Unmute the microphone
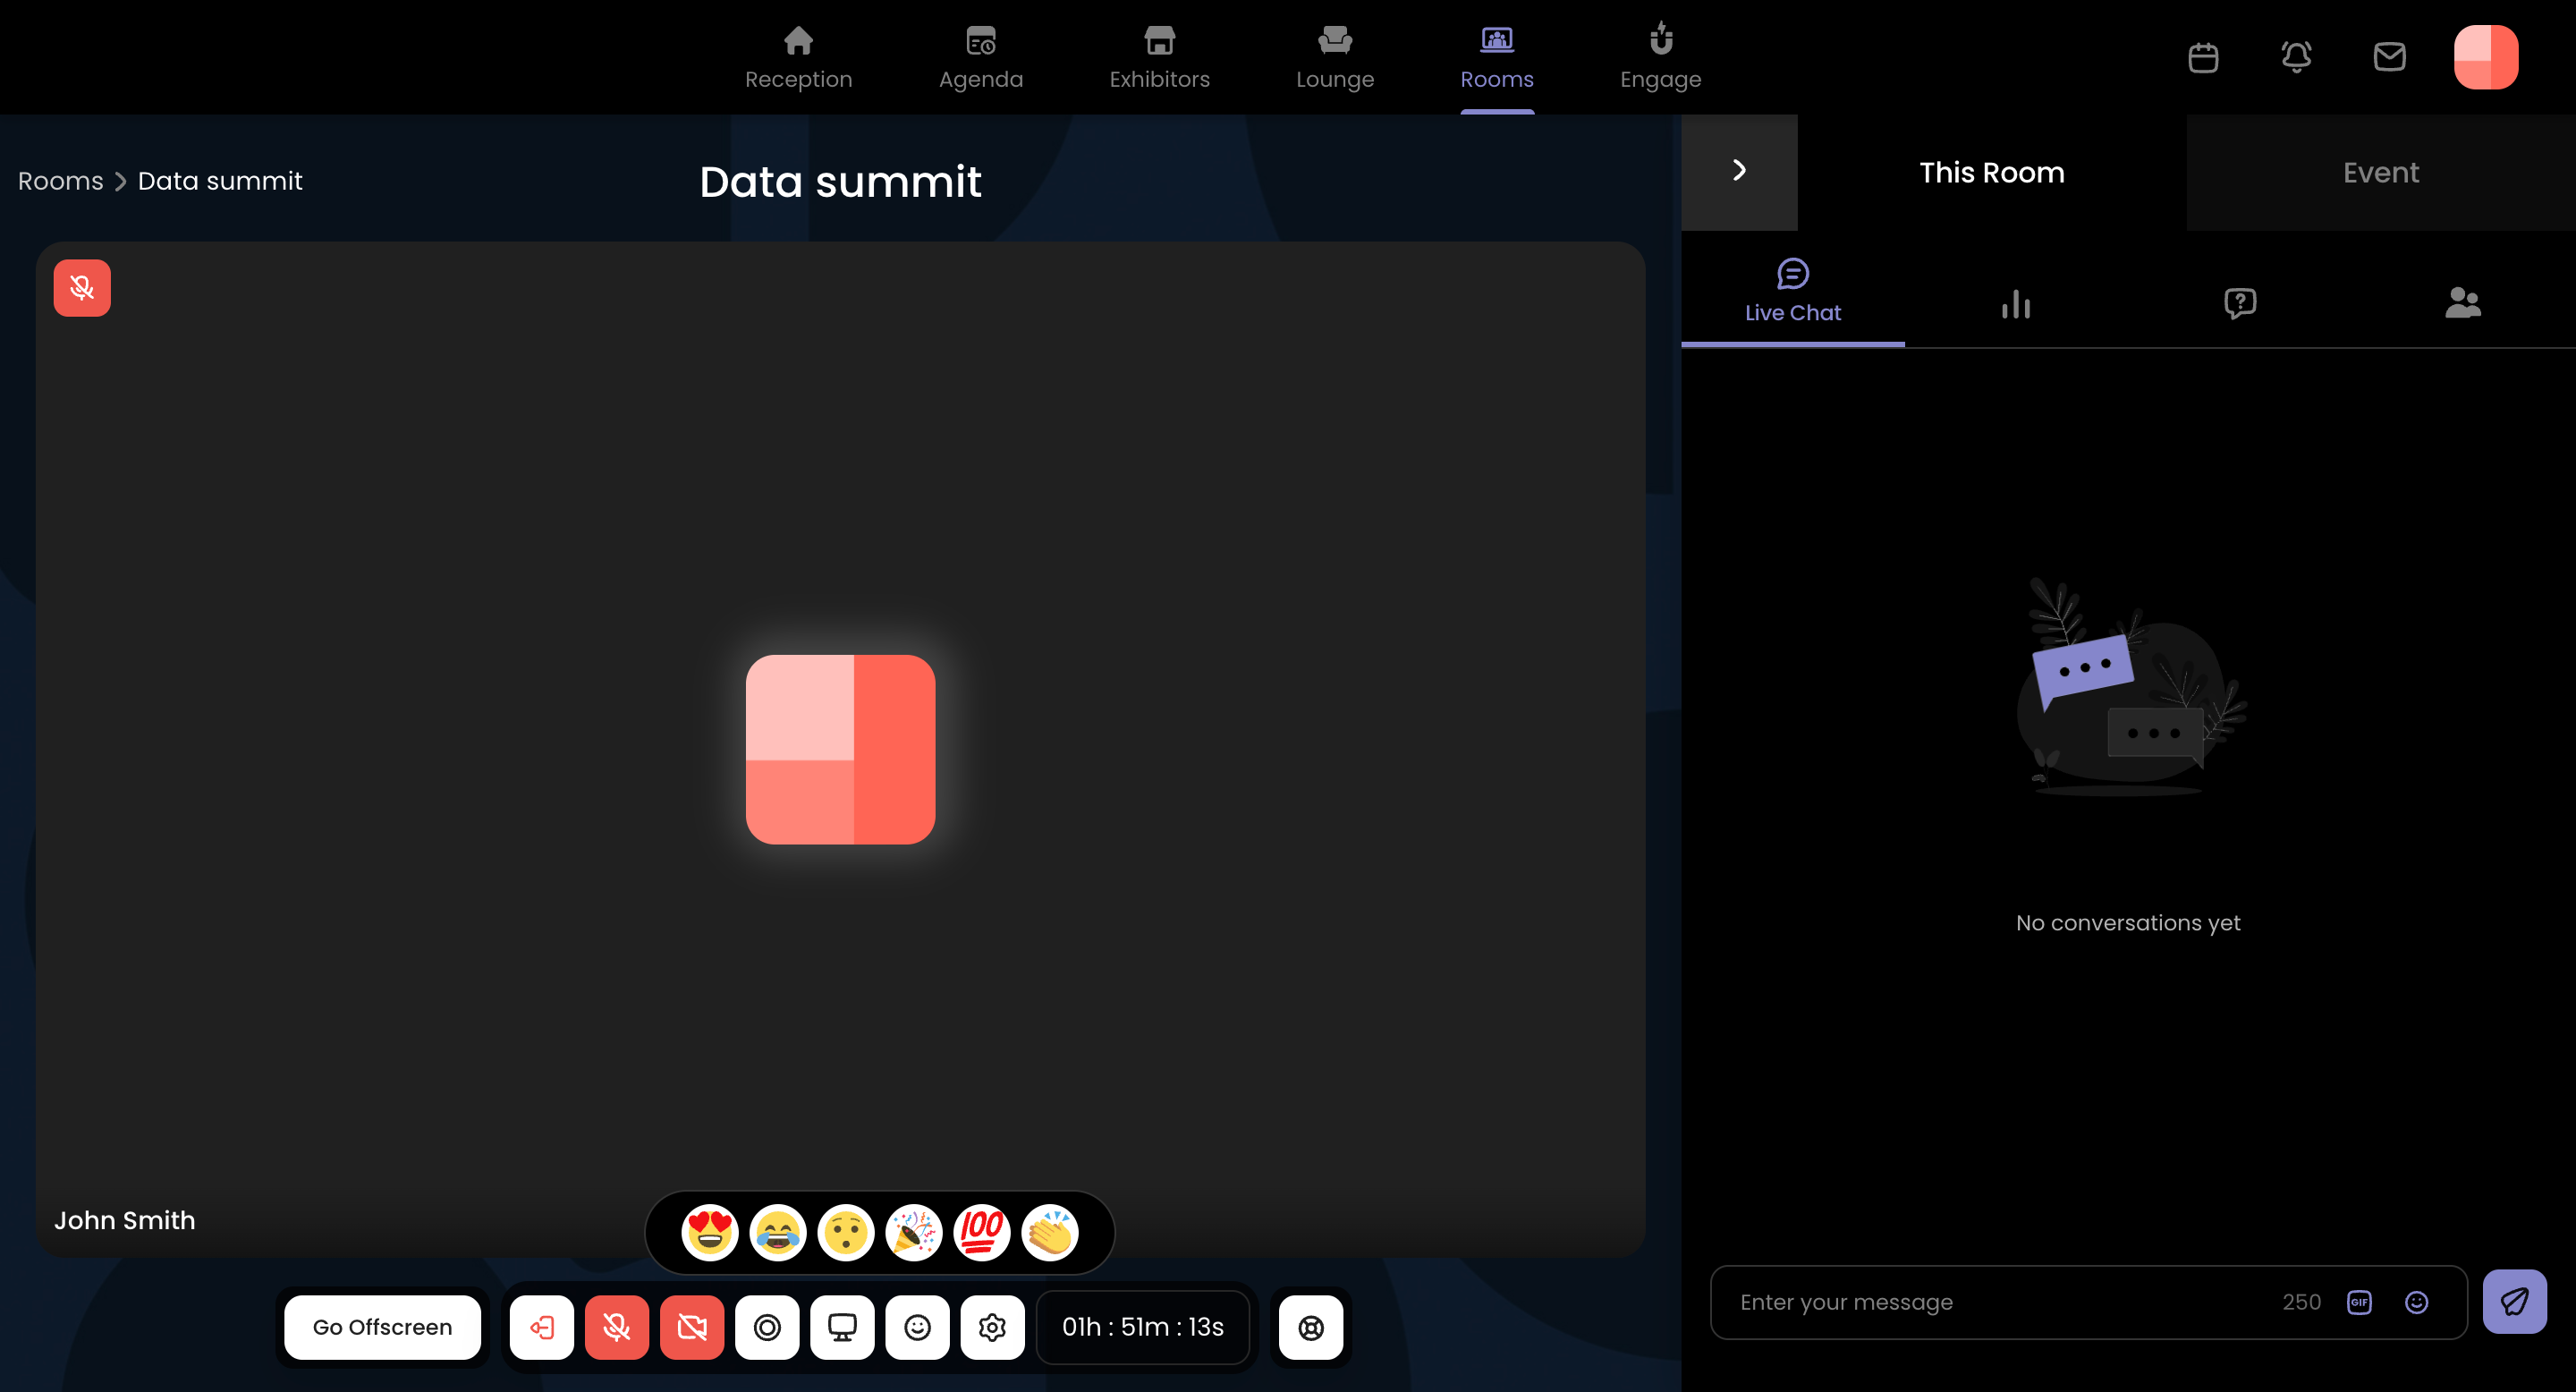The image size is (2576, 1392). coord(617,1327)
